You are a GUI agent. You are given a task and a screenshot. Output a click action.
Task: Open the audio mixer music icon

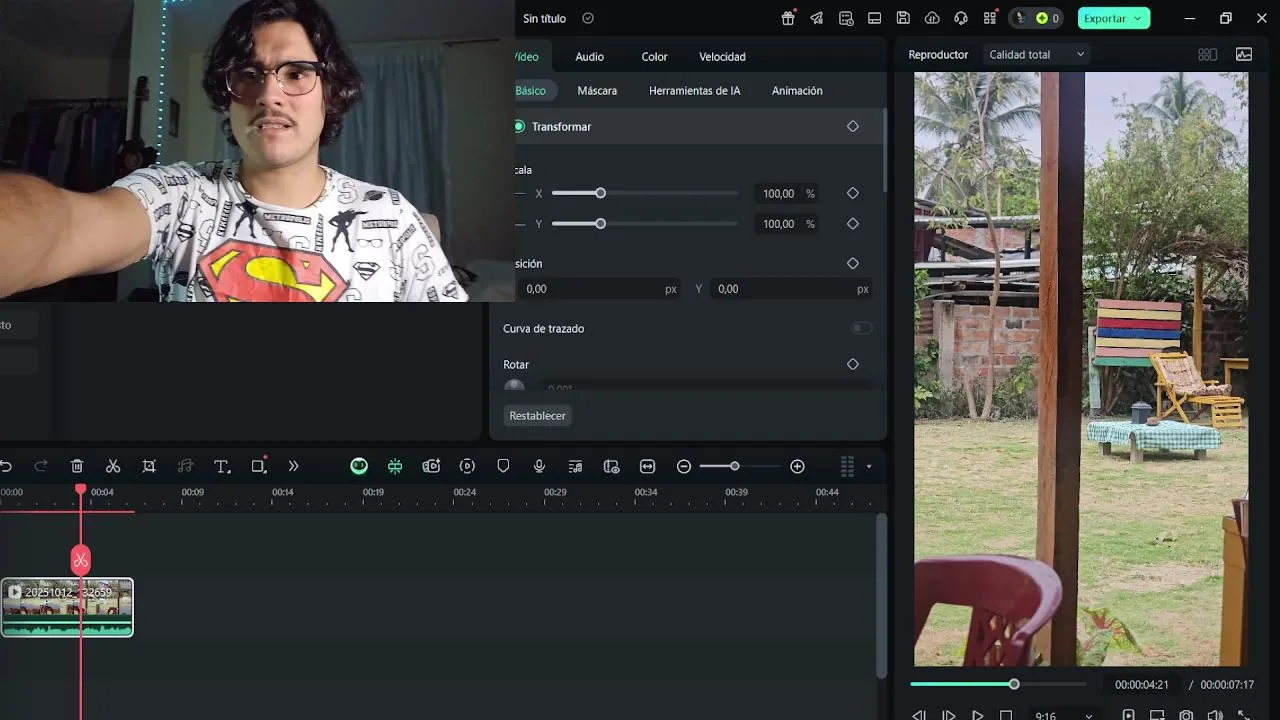point(575,466)
